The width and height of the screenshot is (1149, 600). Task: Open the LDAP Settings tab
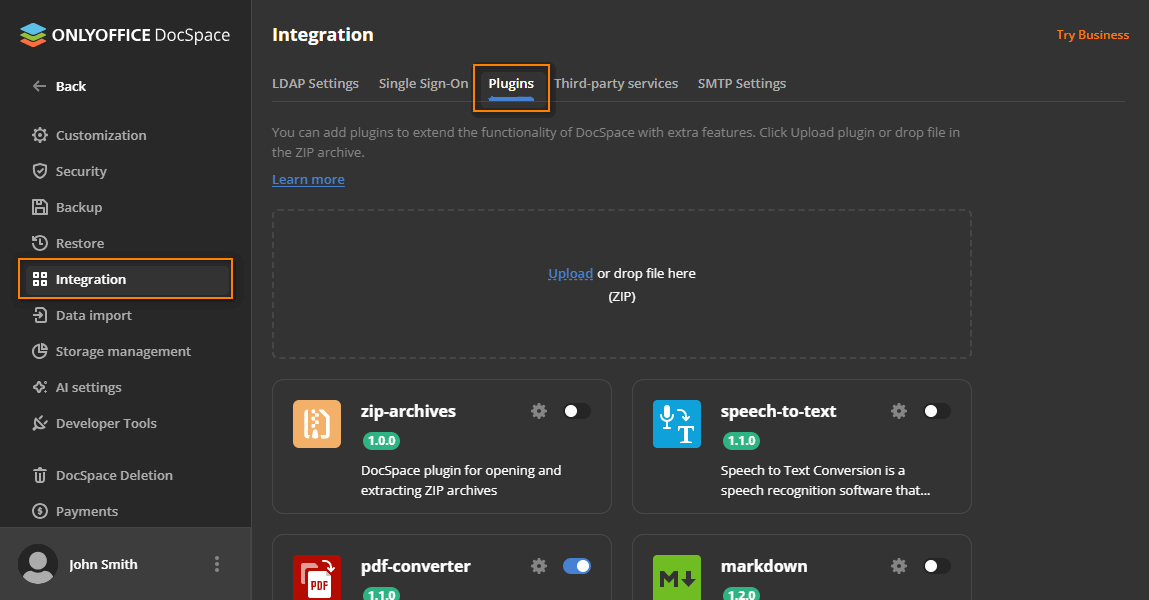[315, 83]
